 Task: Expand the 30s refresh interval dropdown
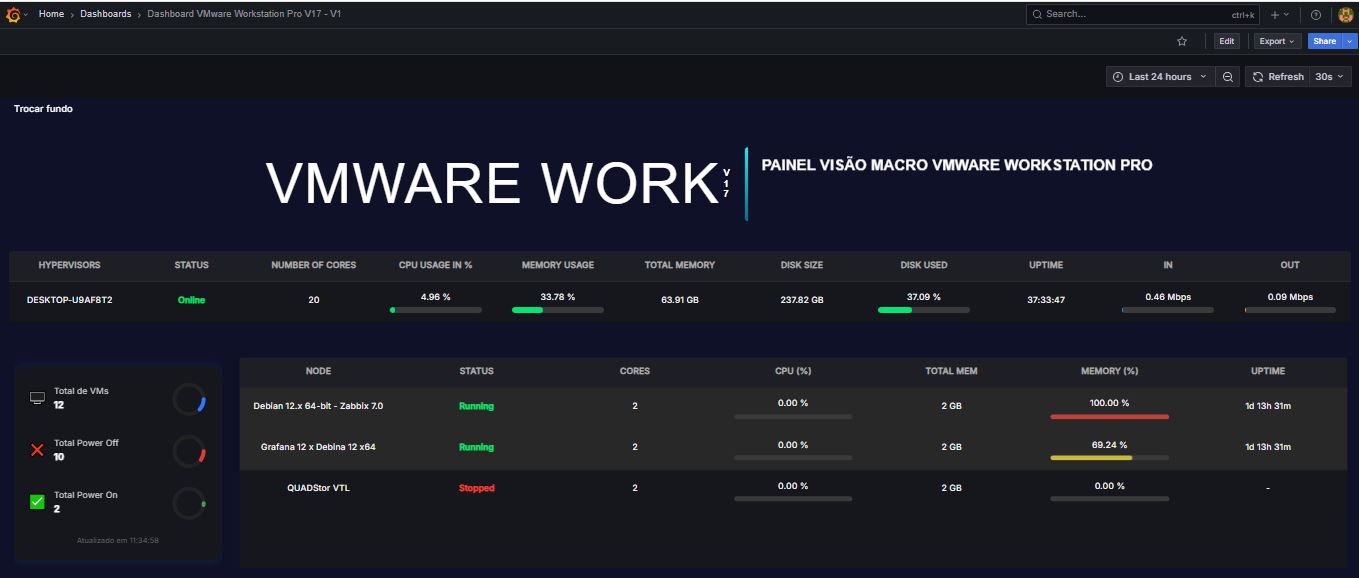[1330, 76]
